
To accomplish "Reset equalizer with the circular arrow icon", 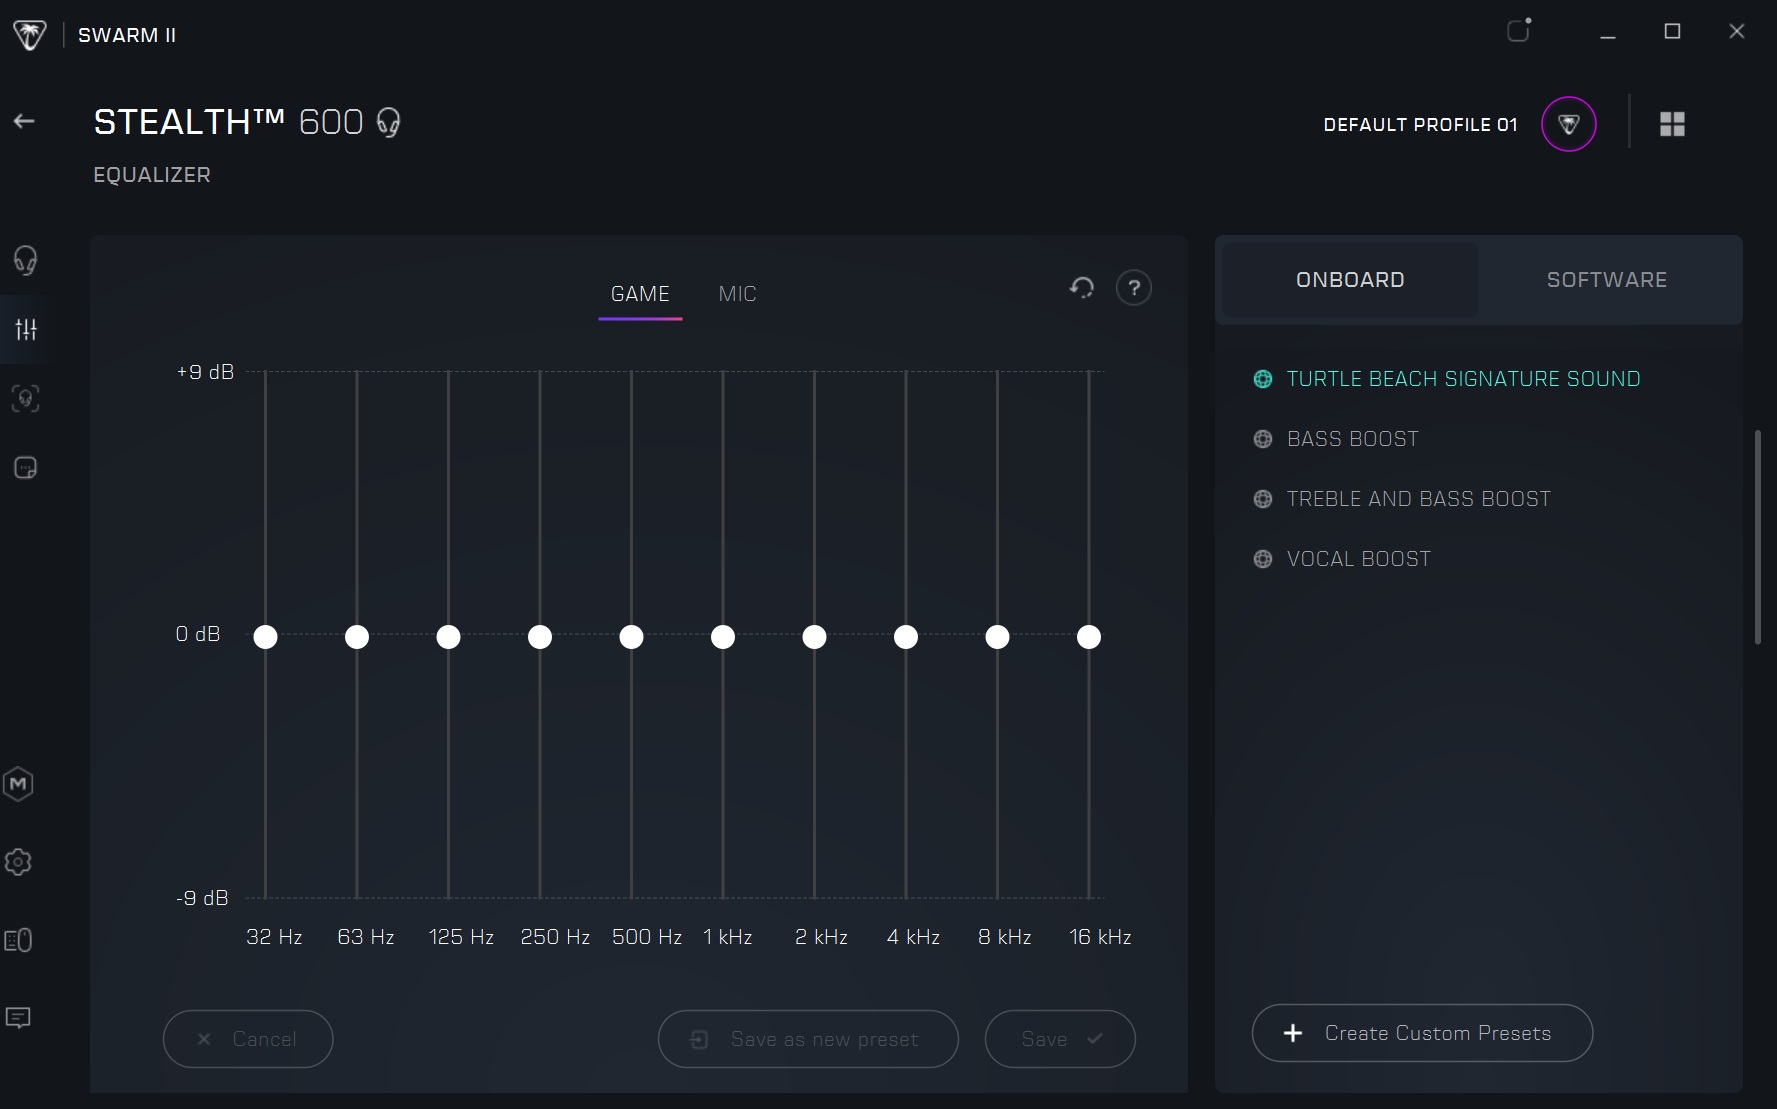I will pos(1081,288).
